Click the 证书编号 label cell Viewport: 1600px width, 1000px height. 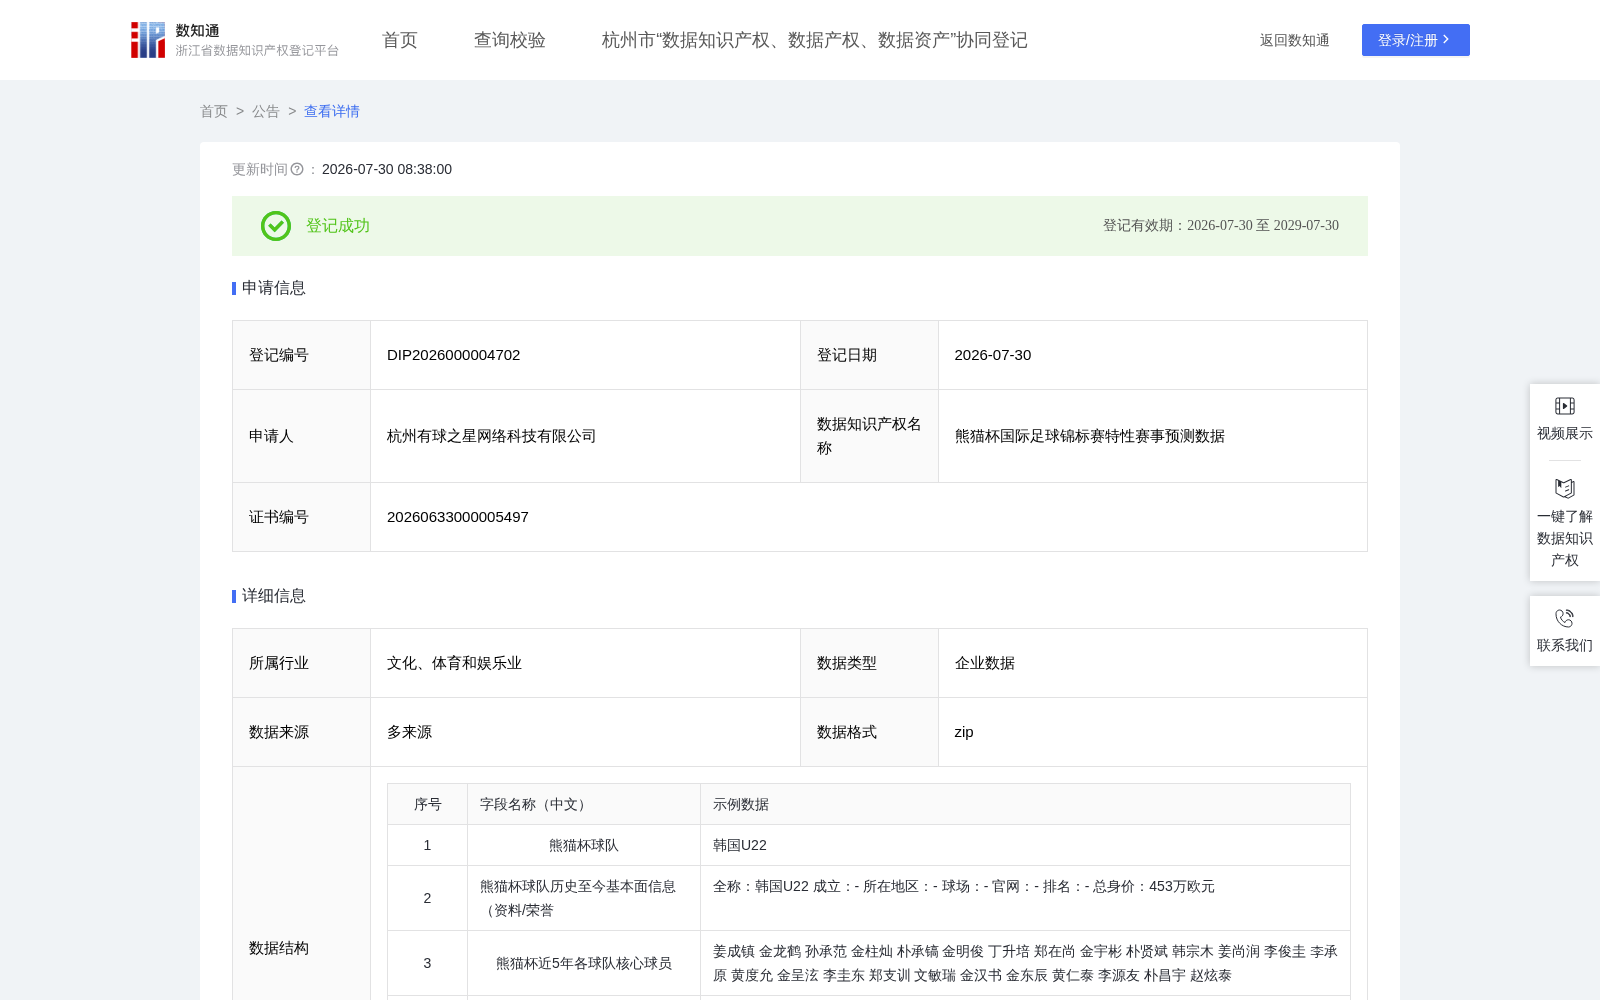[x=302, y=517]
